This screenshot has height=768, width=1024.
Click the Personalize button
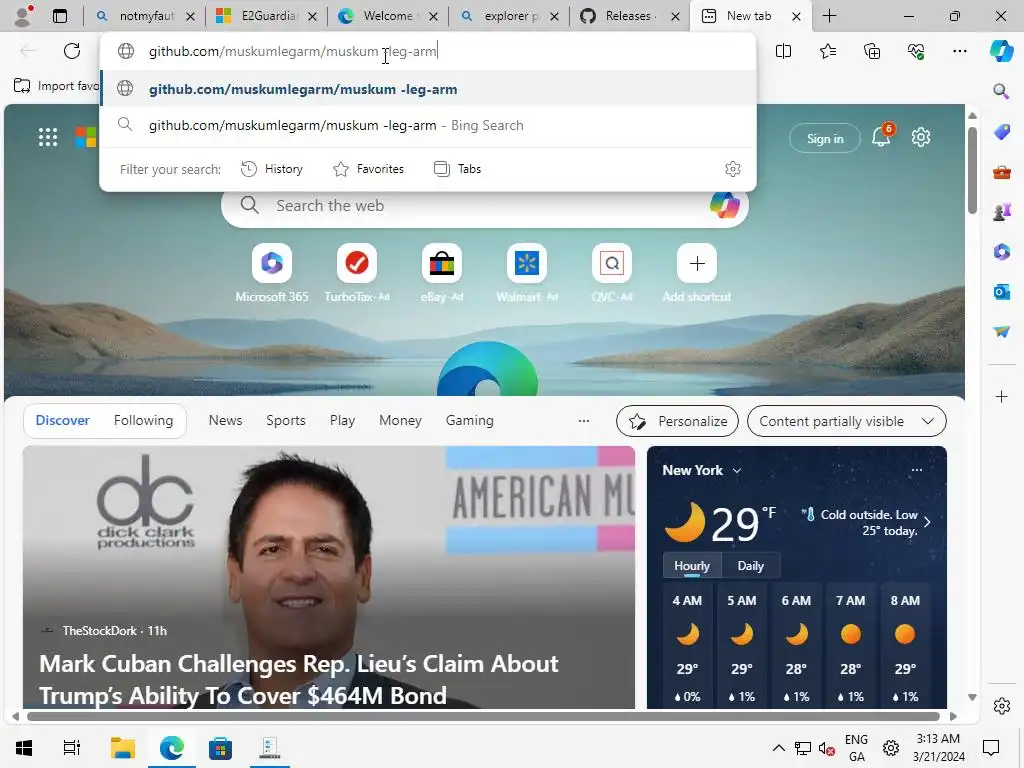[x=677, y=421]
